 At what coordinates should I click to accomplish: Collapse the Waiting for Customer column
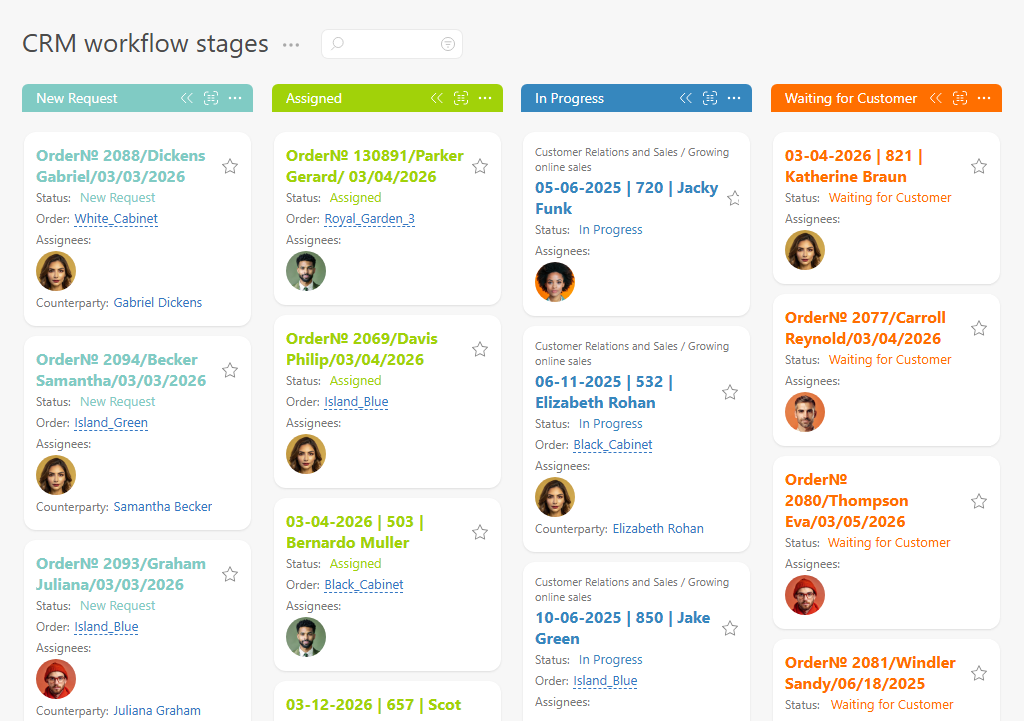[x=936, y=98]
